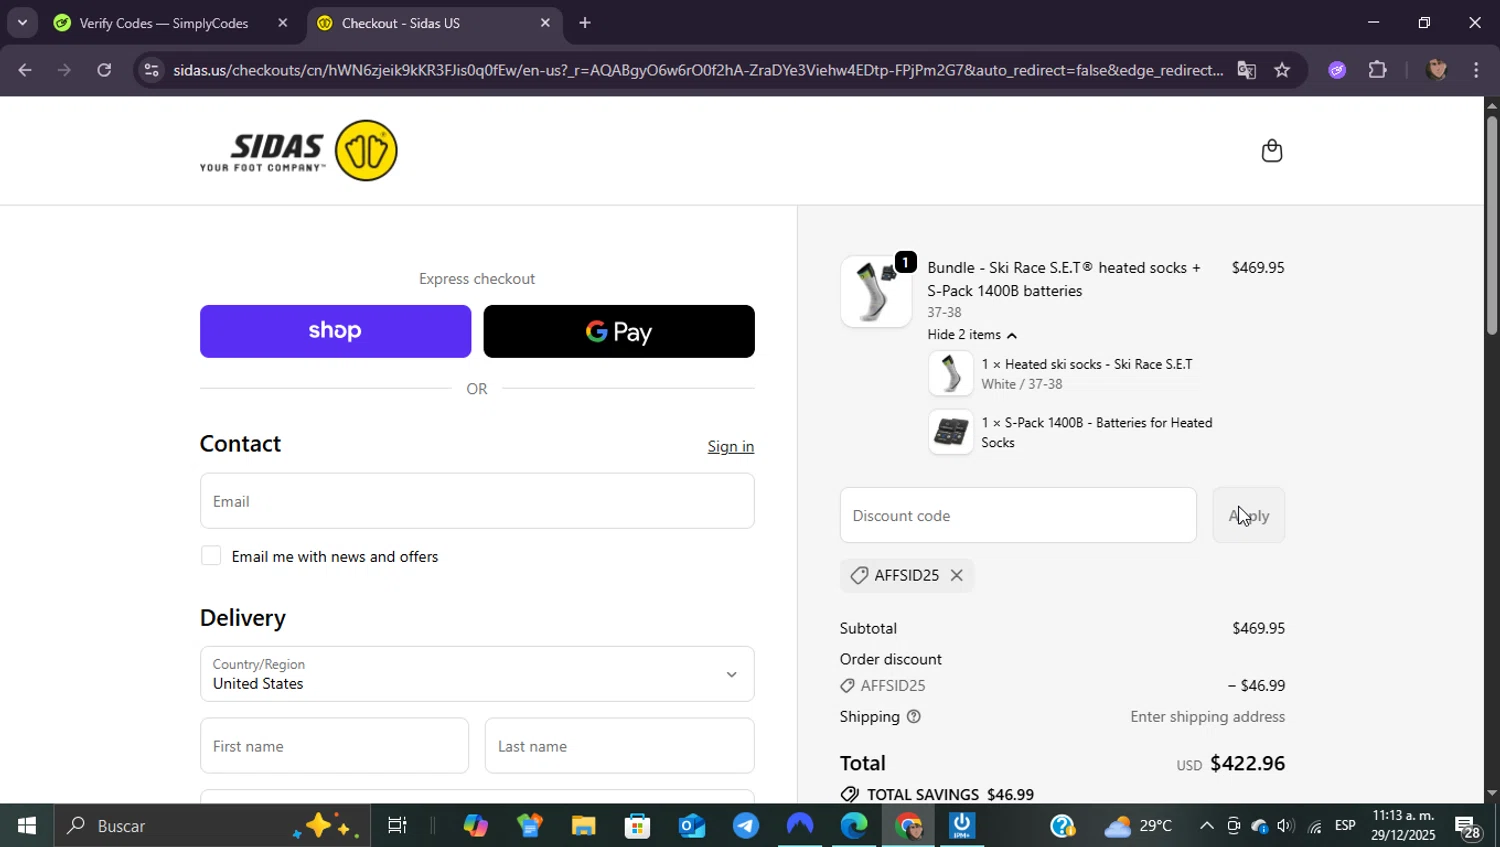Bookmark this page with the star icon
1500x847 pixels.
(1282, 70)
